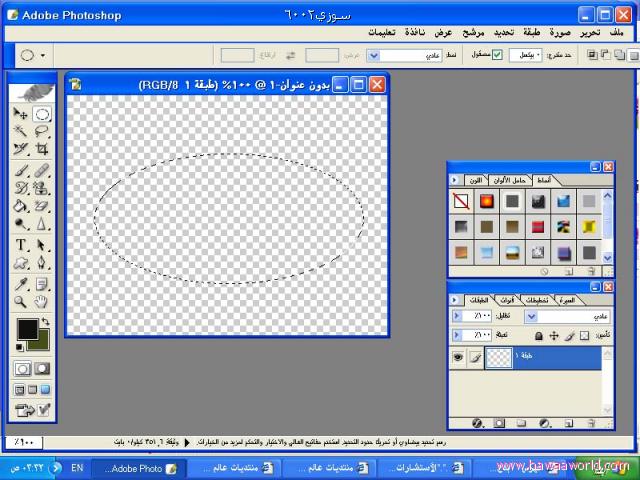This screenshot has height=480, width=640.
Task: Hide layer 1 using the eye icon
Action: 458,357
